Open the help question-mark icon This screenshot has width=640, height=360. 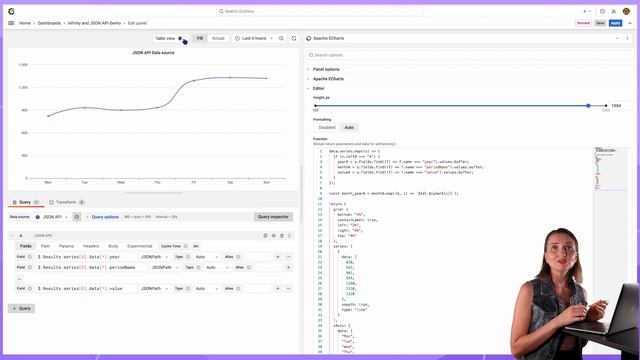(602, 11)
